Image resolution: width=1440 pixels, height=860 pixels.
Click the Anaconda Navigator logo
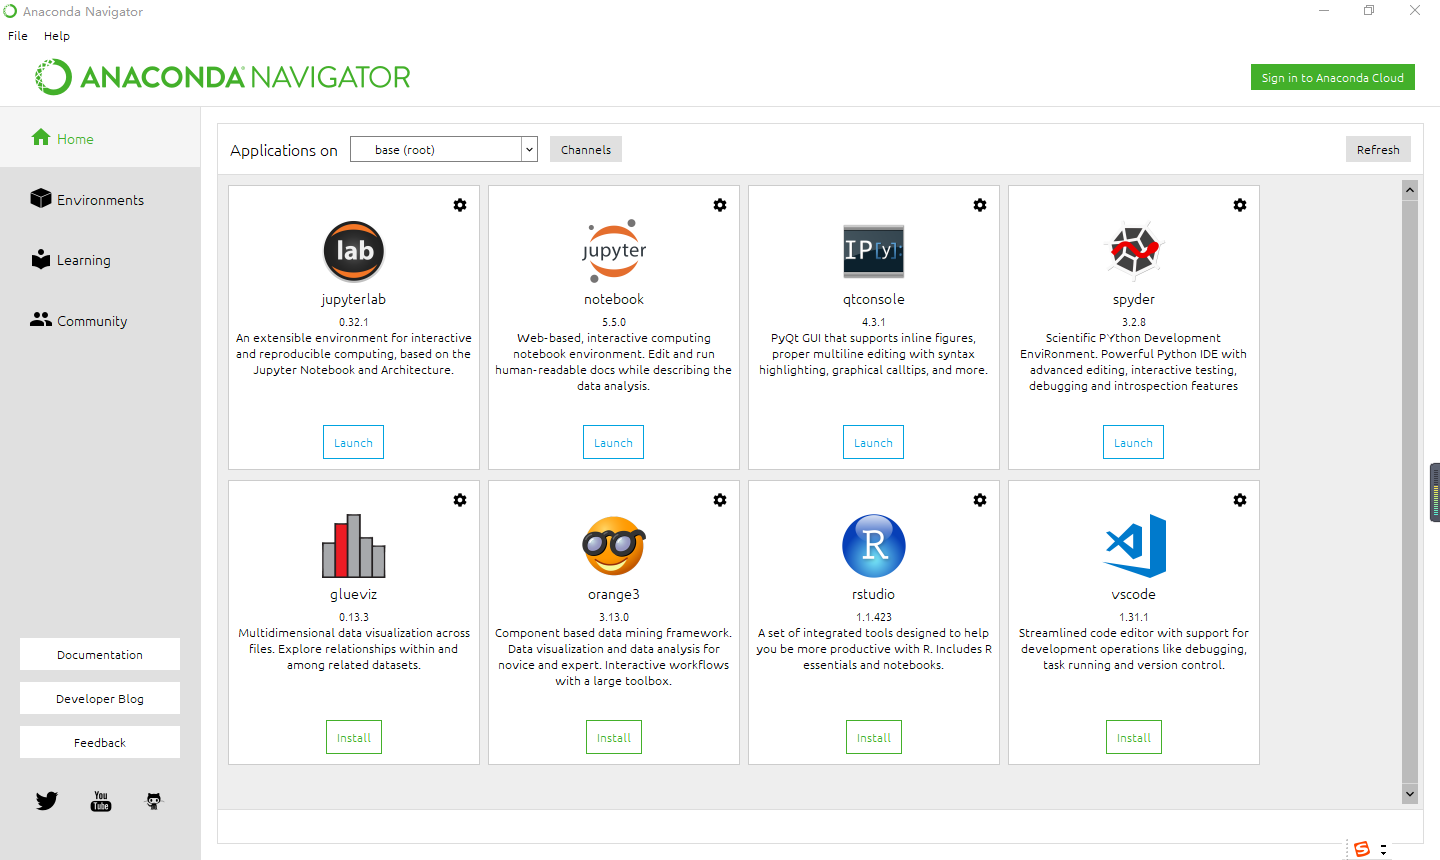point(223,77)
